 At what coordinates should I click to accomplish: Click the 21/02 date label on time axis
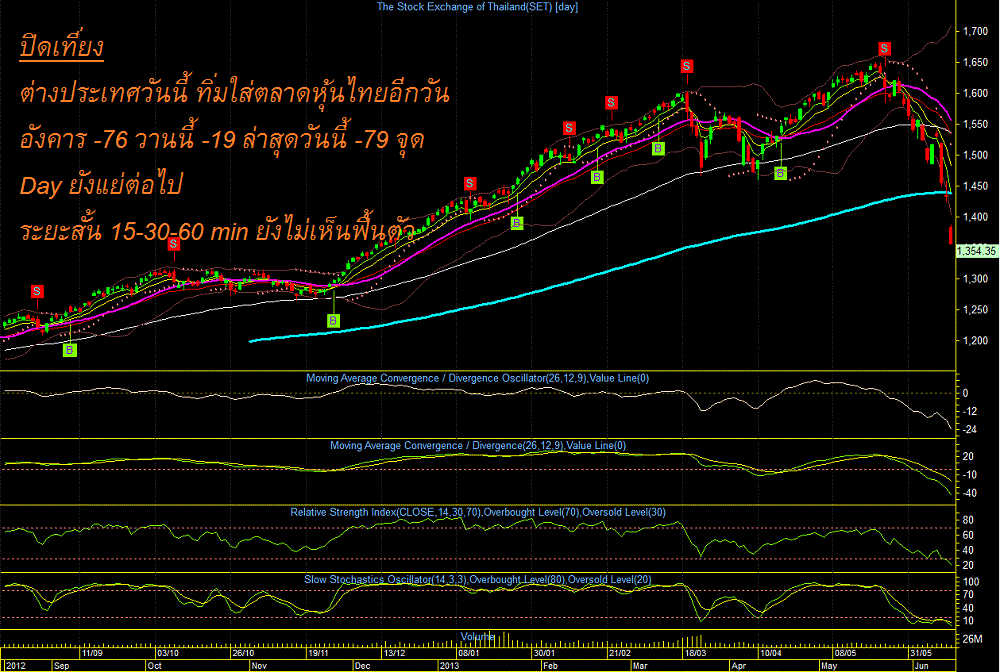coord(619,654)
